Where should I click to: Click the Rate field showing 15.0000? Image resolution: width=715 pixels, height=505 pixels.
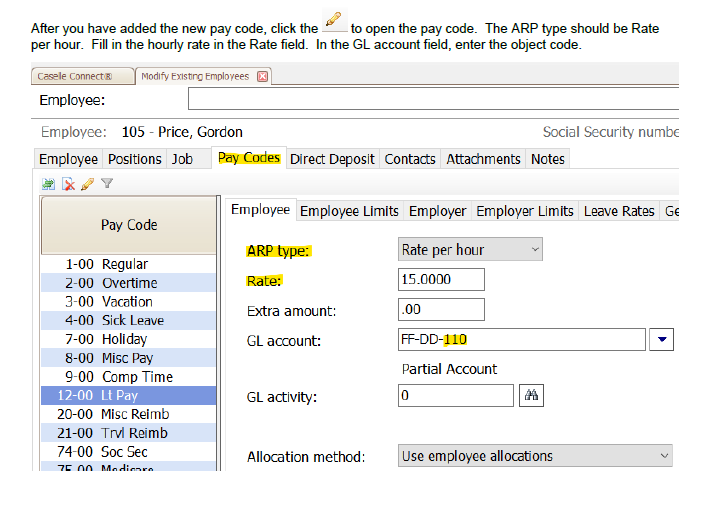click(441, 279)
